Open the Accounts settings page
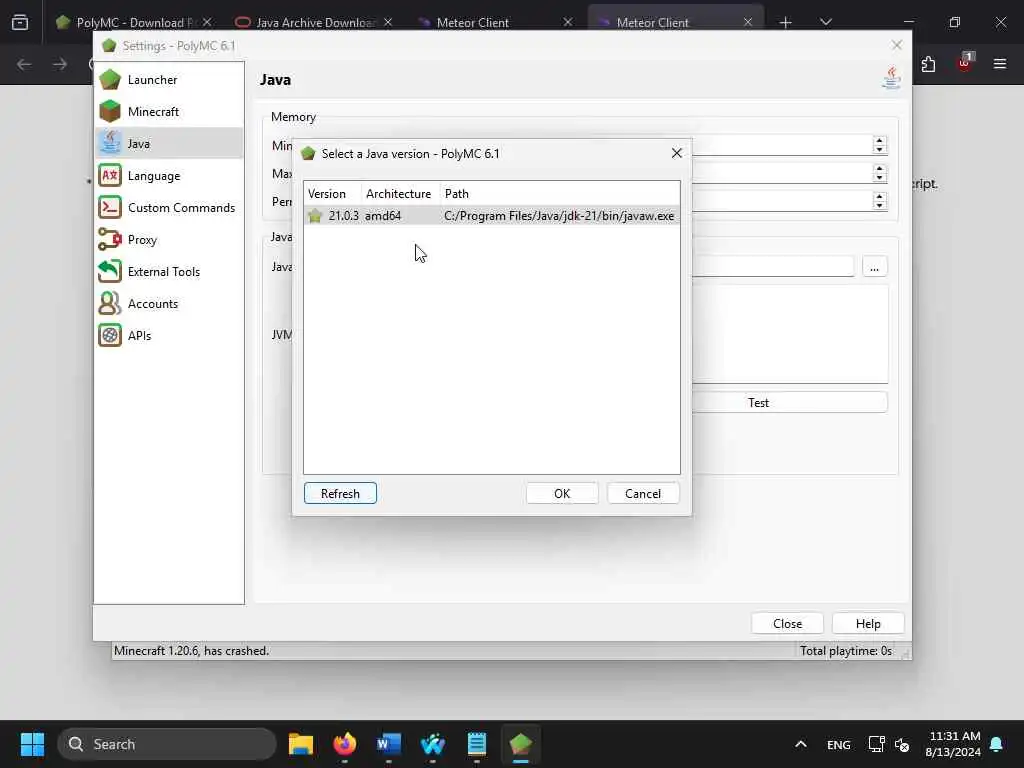 pos(169,304)
